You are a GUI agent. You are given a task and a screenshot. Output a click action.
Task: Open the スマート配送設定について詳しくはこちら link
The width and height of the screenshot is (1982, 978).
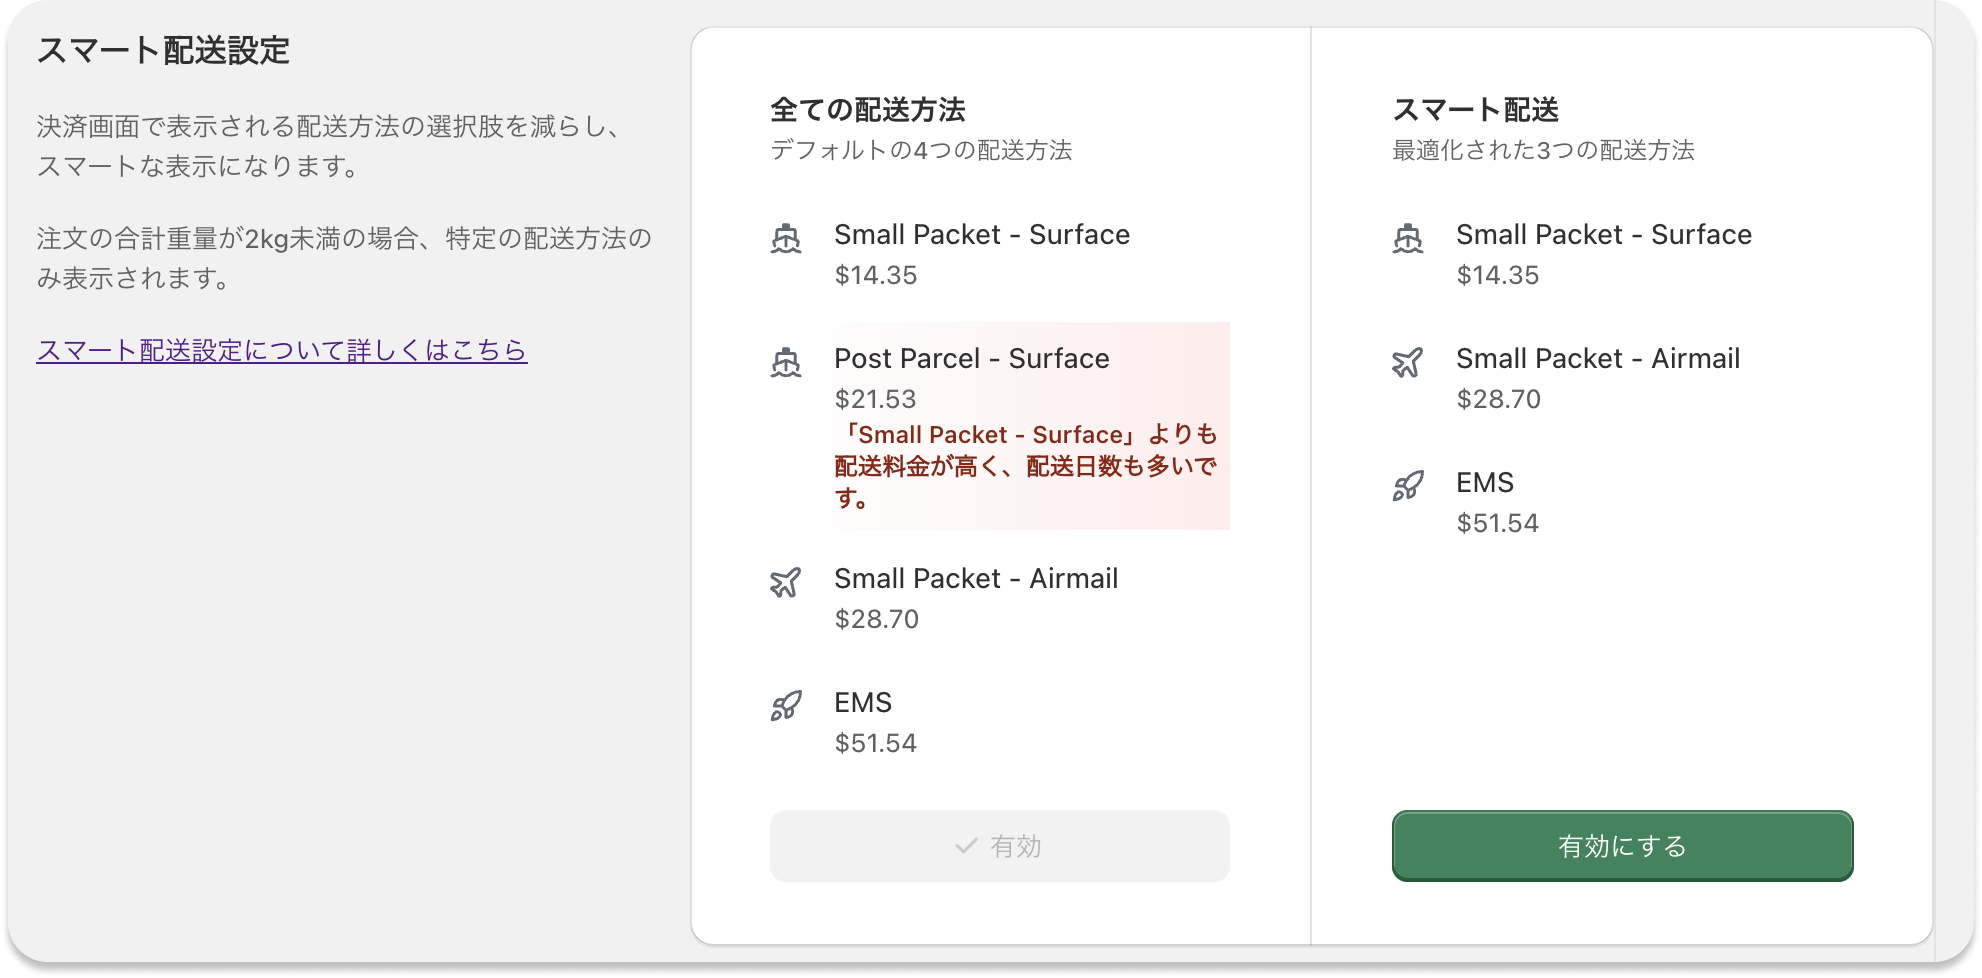tap(281, 351)
